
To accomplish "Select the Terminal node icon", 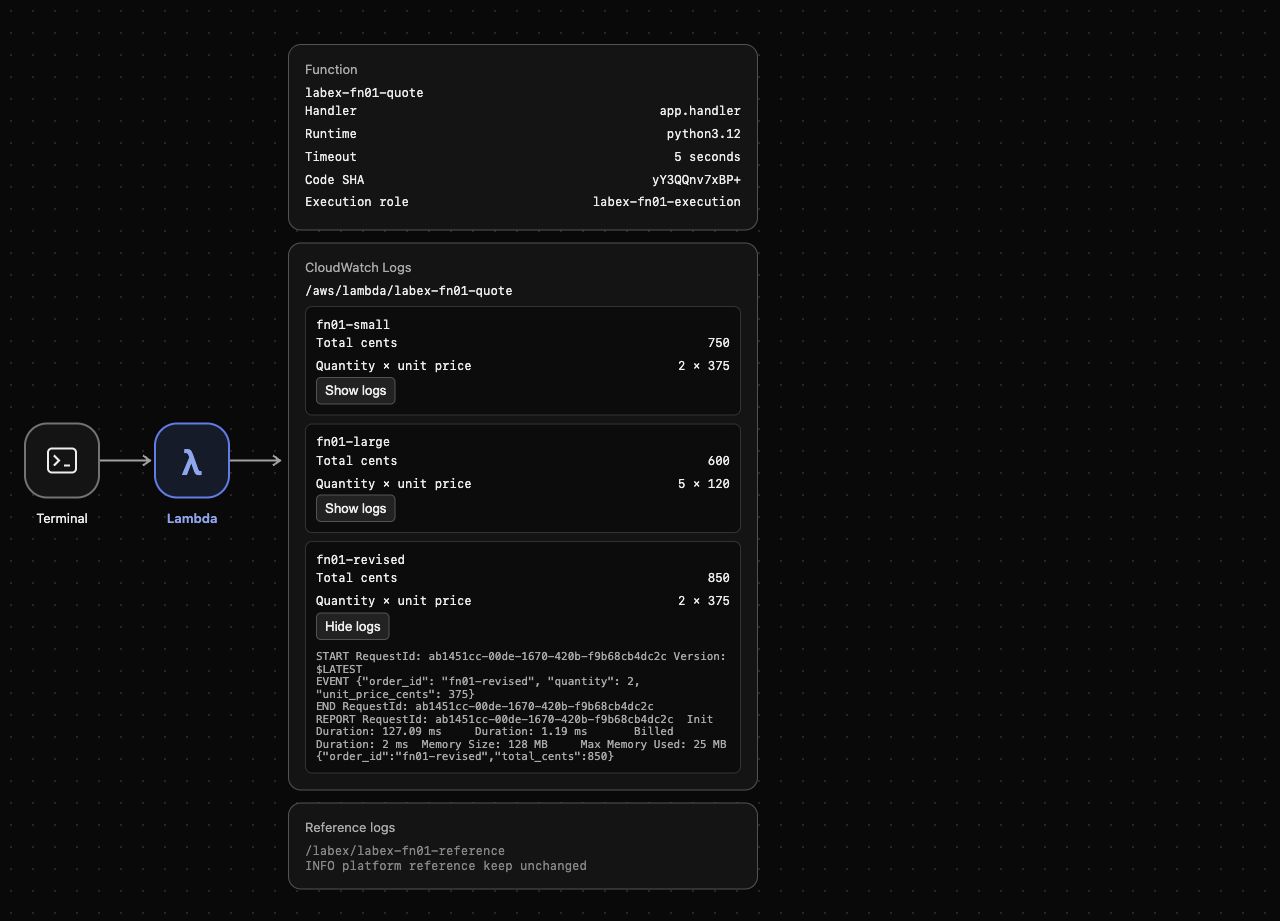I will [62, 460].
